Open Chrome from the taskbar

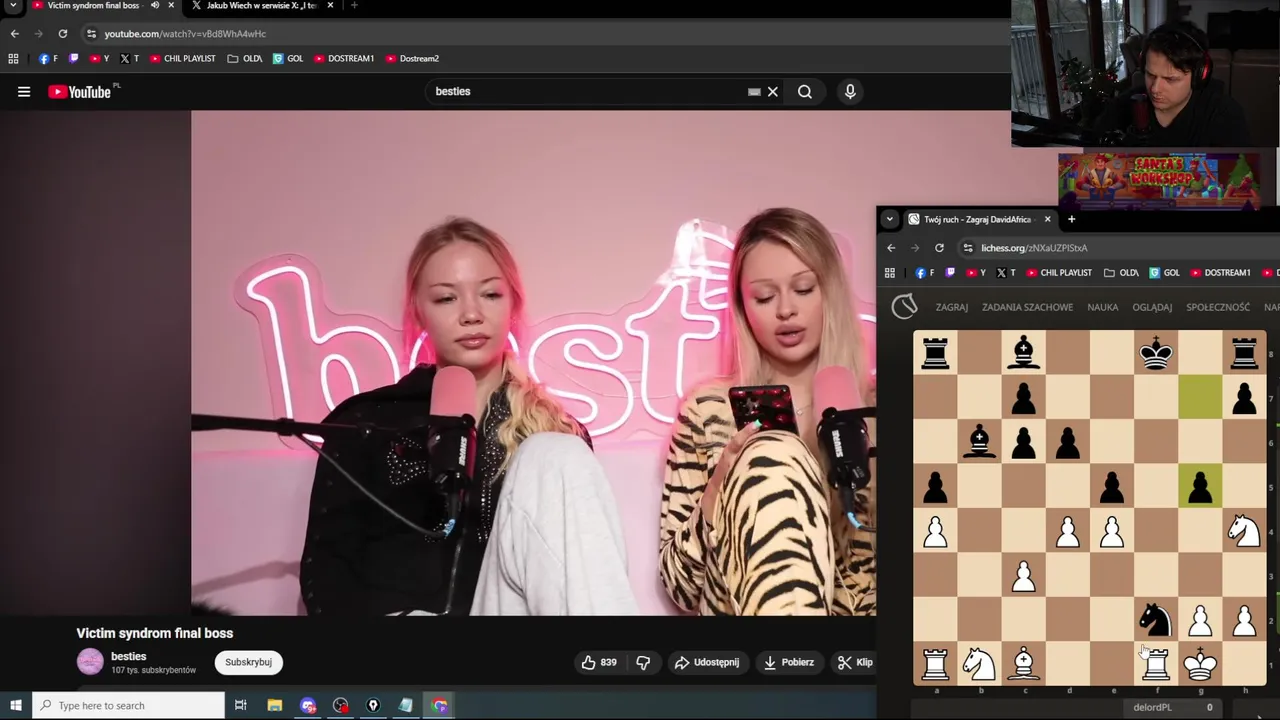(x=439, y=705)
